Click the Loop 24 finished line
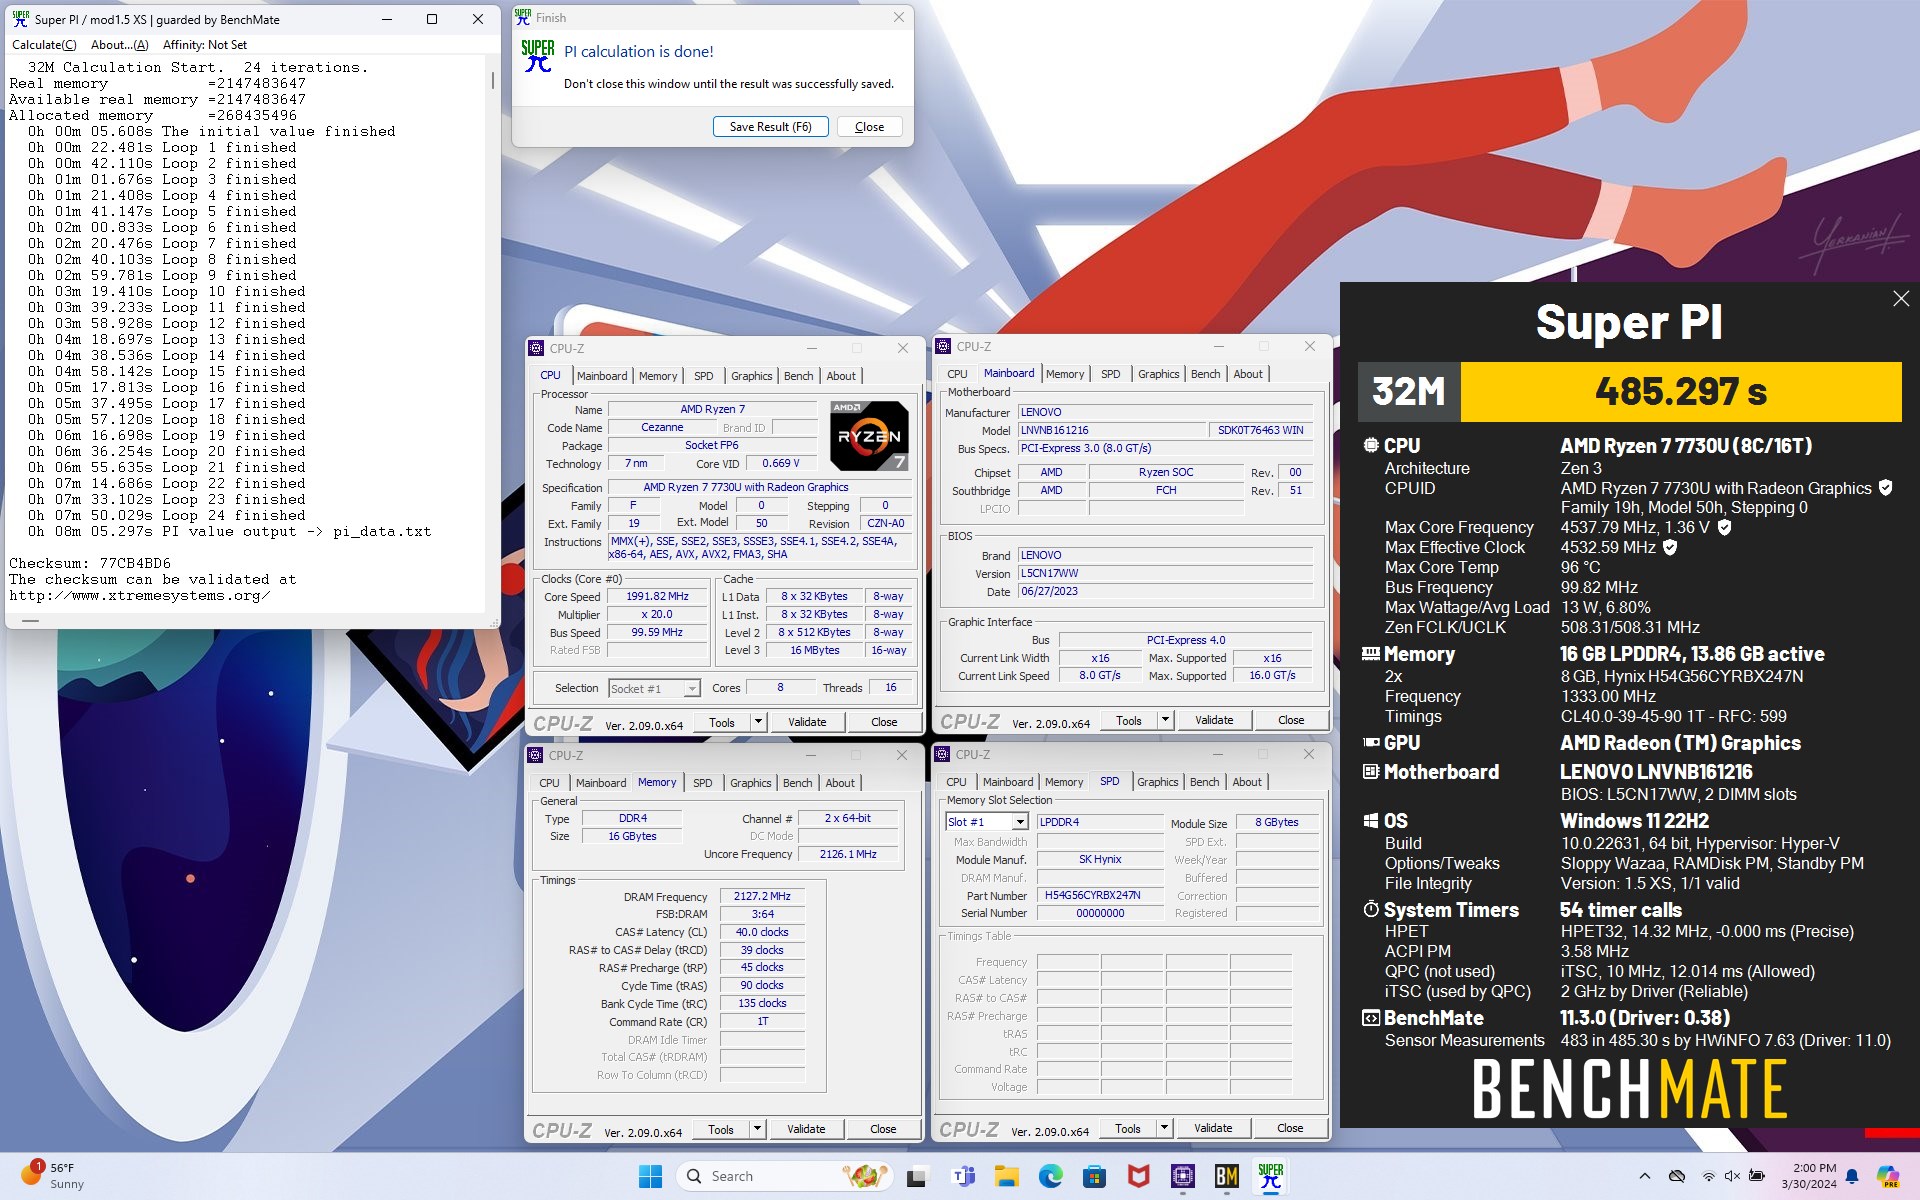The image size is (1920, 1200). click(167, 515)
